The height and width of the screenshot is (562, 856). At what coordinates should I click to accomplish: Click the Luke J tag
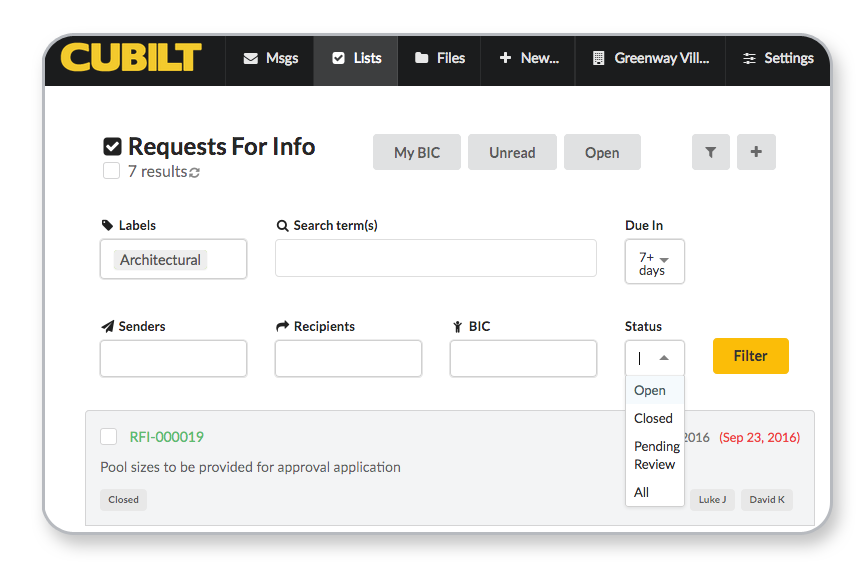click(712, 500)
